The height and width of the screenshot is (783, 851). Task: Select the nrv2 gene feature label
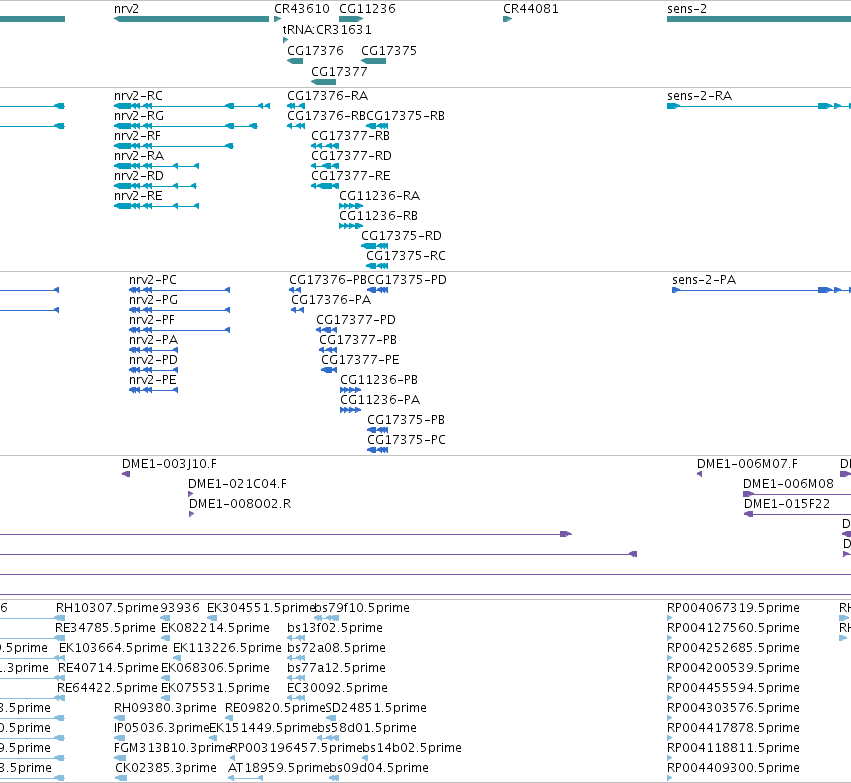tap(126, 9)
